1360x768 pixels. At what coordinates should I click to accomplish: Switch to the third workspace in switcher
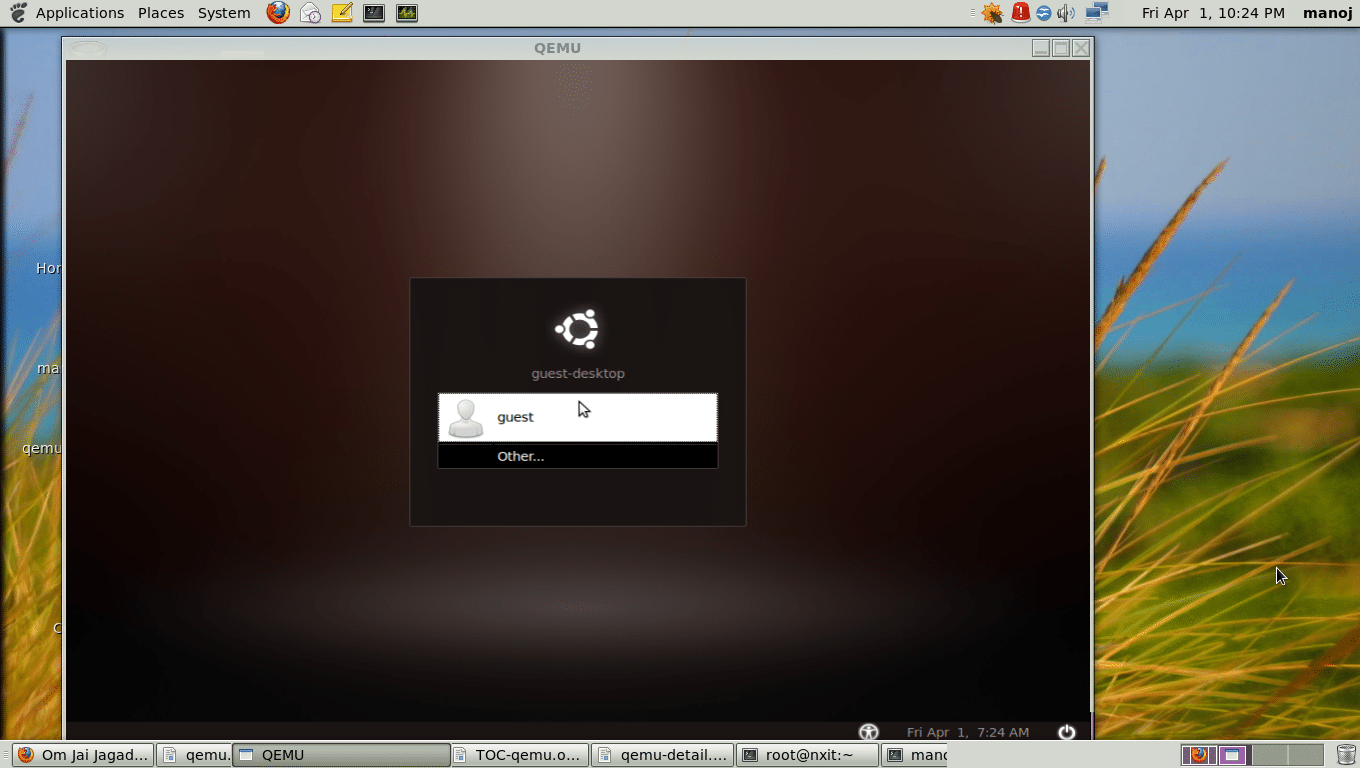click(x=1269, y=755)
